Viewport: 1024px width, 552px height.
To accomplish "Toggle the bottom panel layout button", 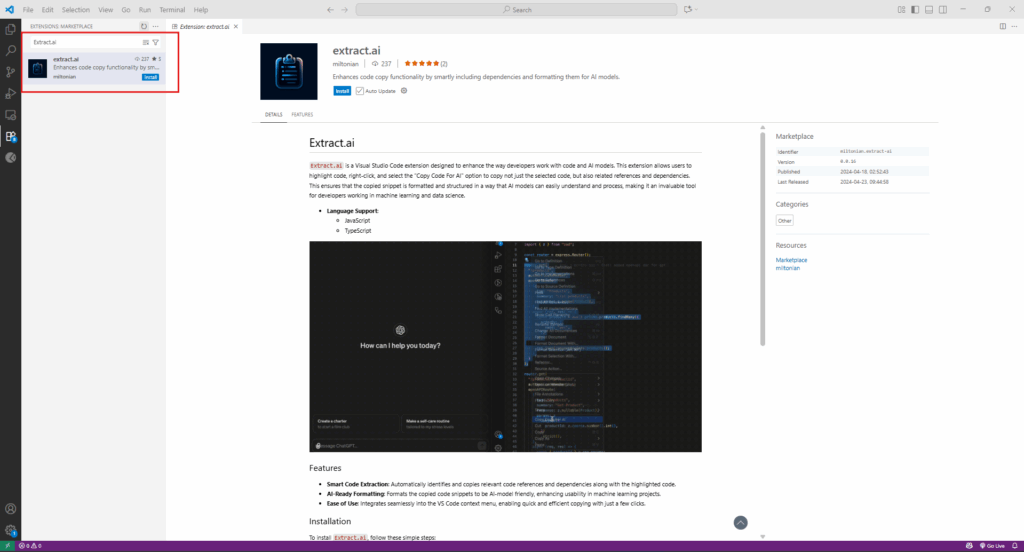I will point(928,9).
